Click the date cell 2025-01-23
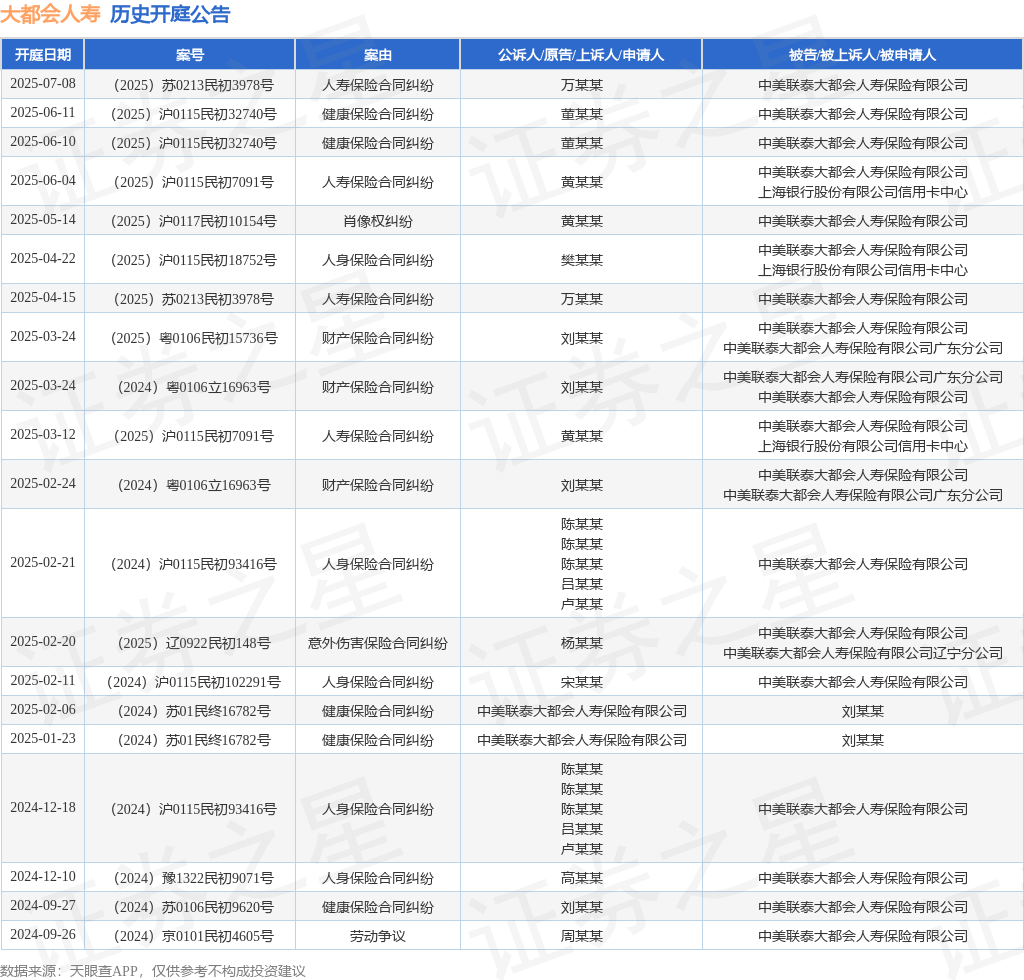This screenshot has height=980, width=1024. [x=43, y=739]
